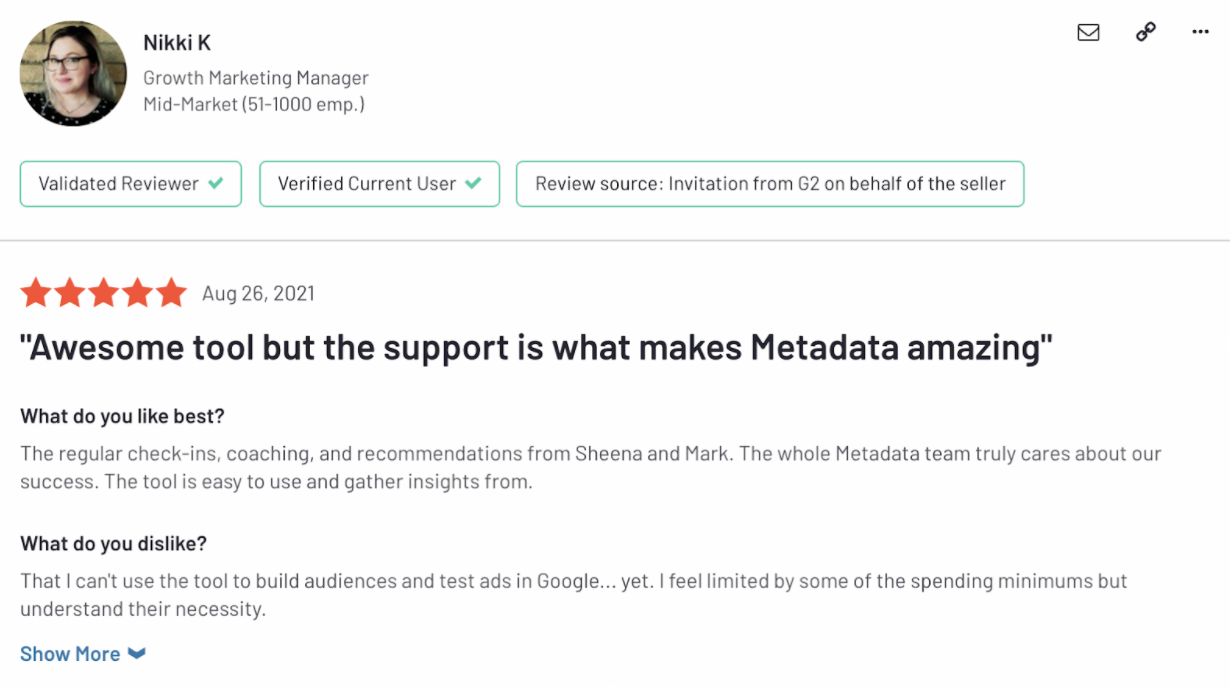
Task: Click the Validated Reviewer badge
Action: tap(130, 184)
